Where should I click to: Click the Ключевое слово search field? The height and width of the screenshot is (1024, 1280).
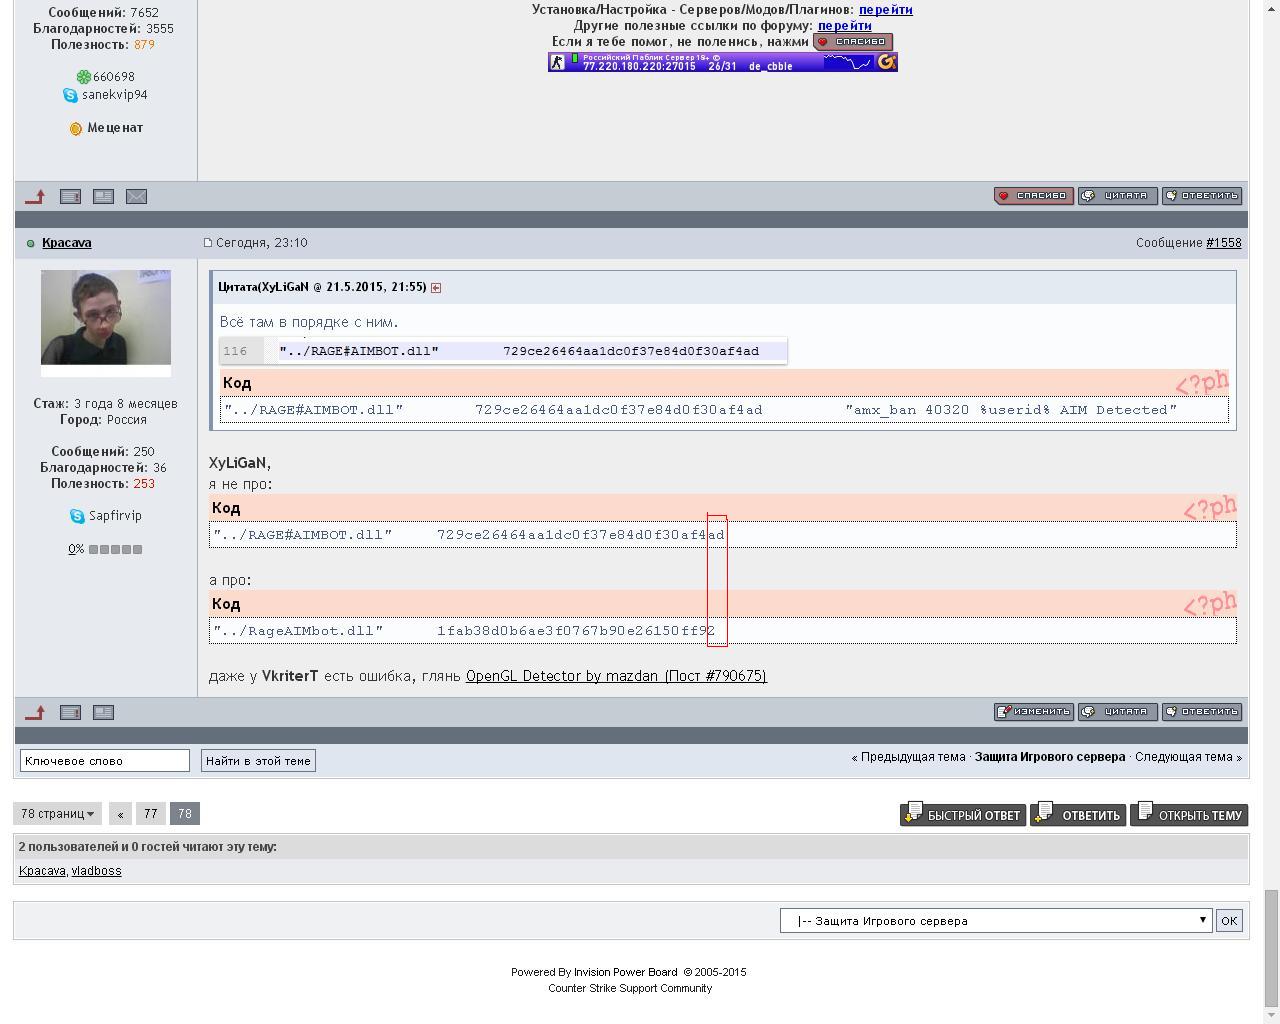pyautogui.click(x=105, y=761)
